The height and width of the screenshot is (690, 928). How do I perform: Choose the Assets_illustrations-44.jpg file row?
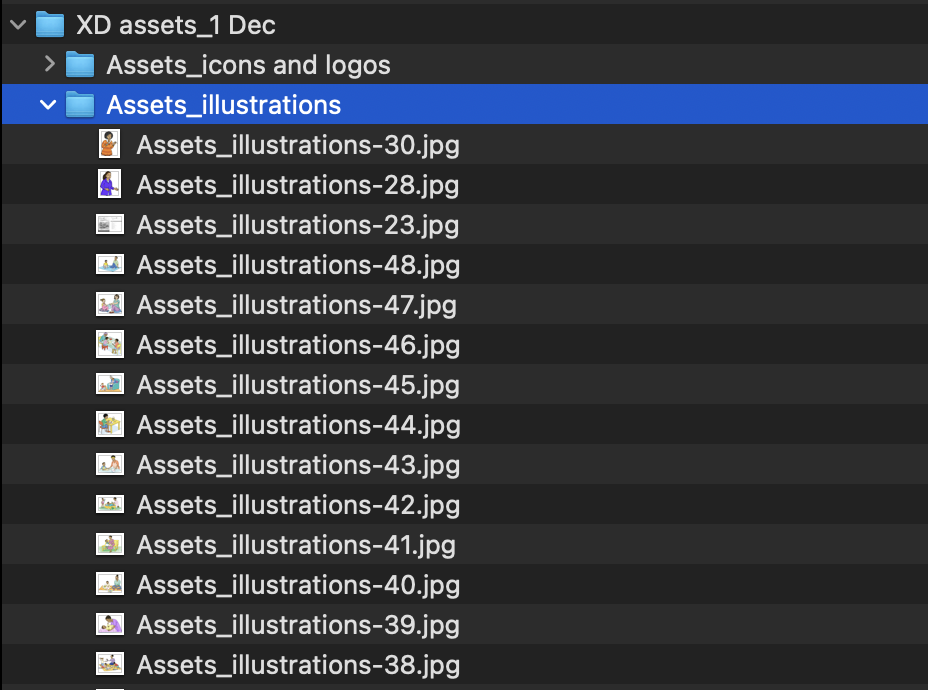point(298,425)
